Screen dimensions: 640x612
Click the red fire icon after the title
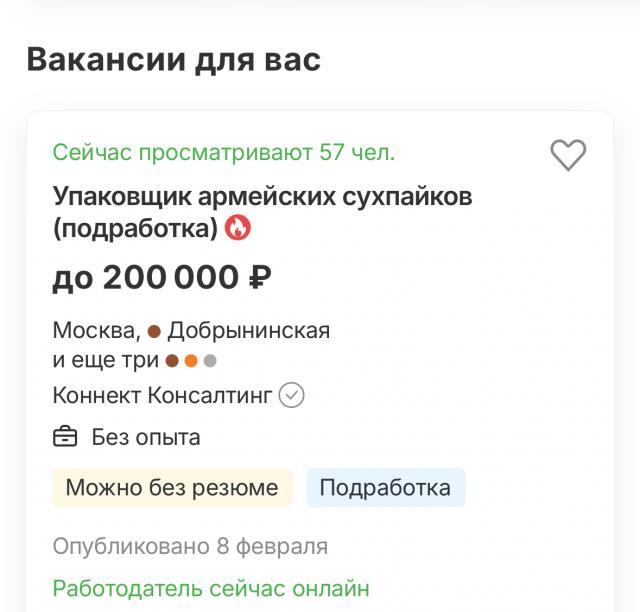click(x=238, y=228)
